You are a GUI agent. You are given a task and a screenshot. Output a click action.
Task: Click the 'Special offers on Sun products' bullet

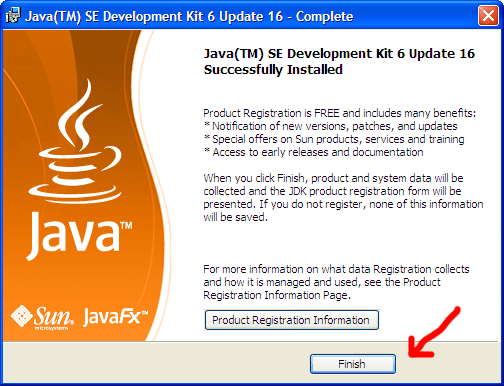334,139
